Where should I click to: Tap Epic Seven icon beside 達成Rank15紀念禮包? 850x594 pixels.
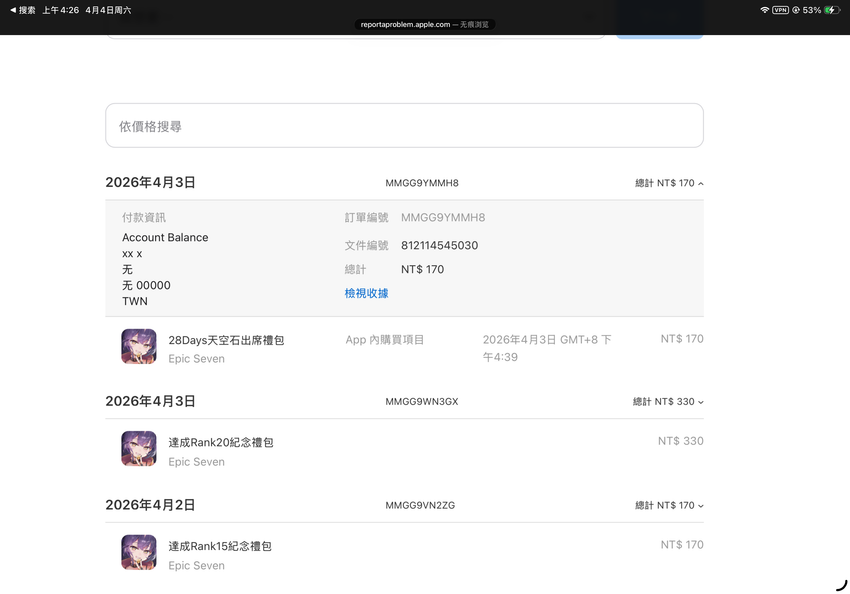[x=139, y=553]
